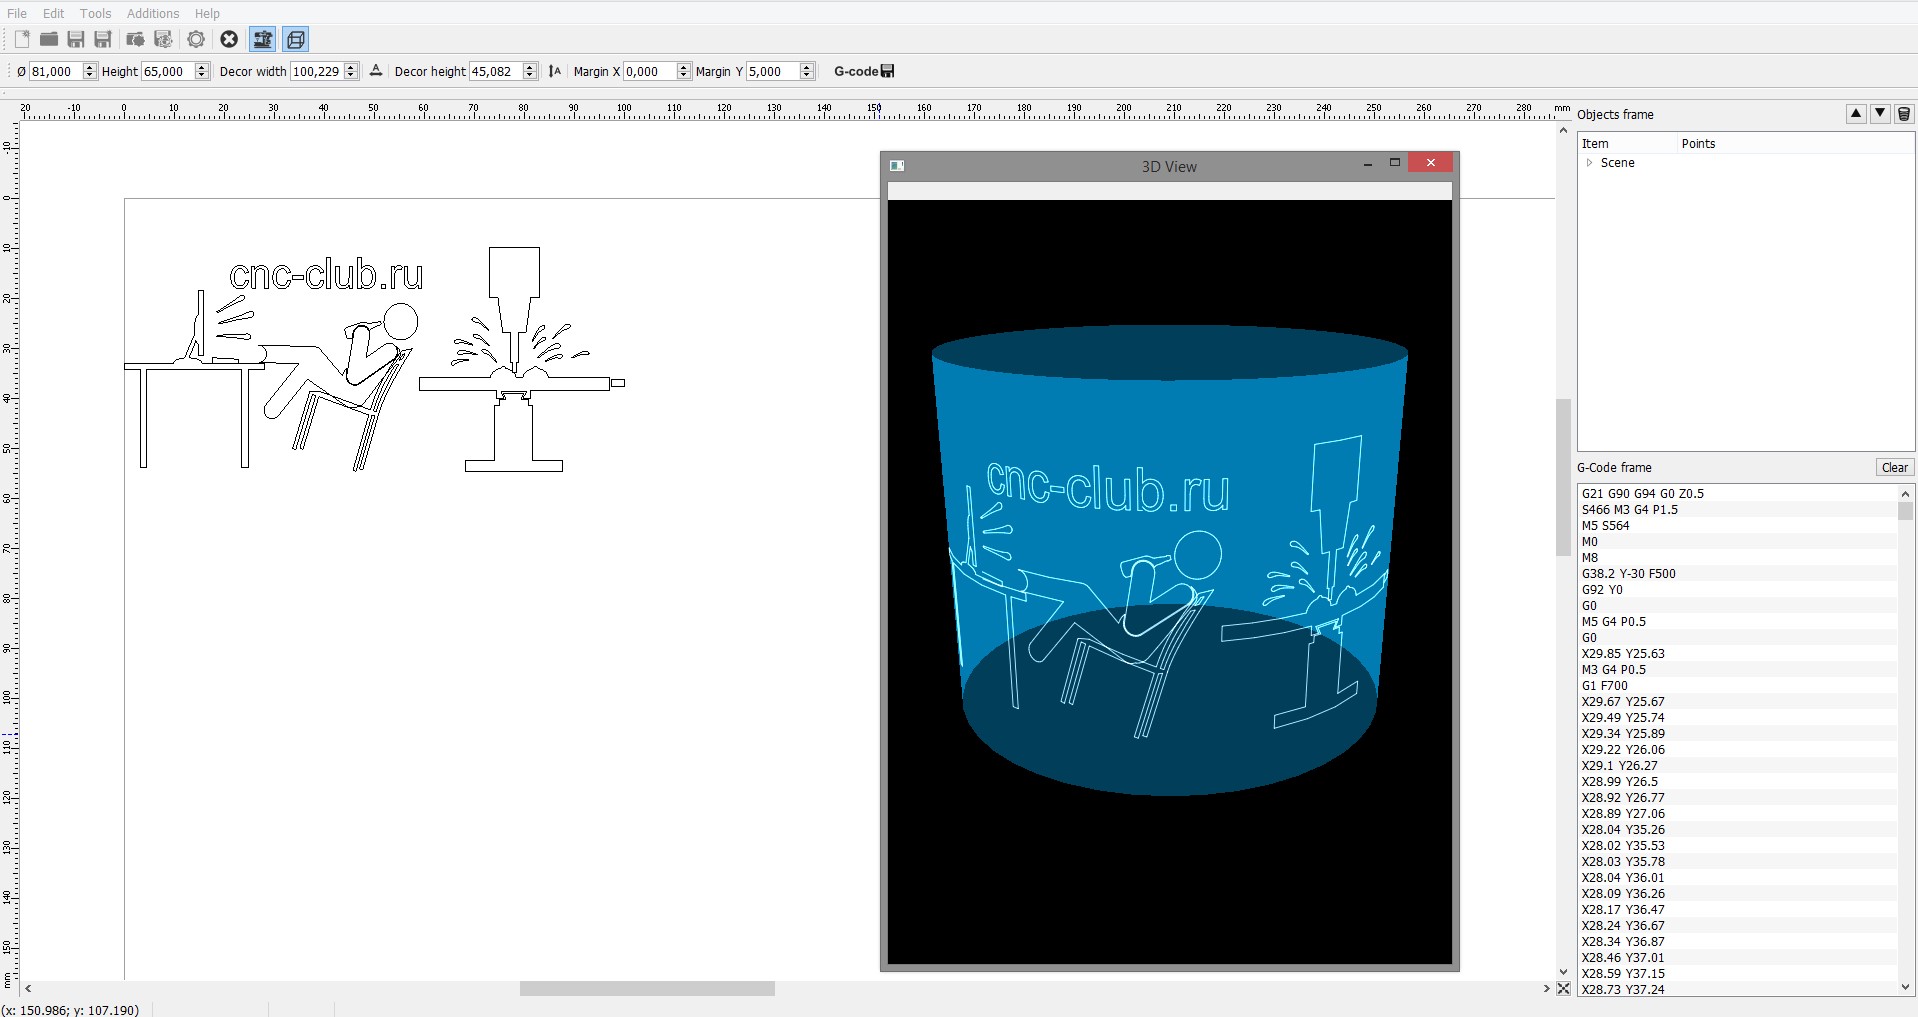The height and width of the screenshot is (1017, 1918).
Task: Select G-code line 'S466 M3 G4 P1.5'
Action: (x=1738, y=510)
